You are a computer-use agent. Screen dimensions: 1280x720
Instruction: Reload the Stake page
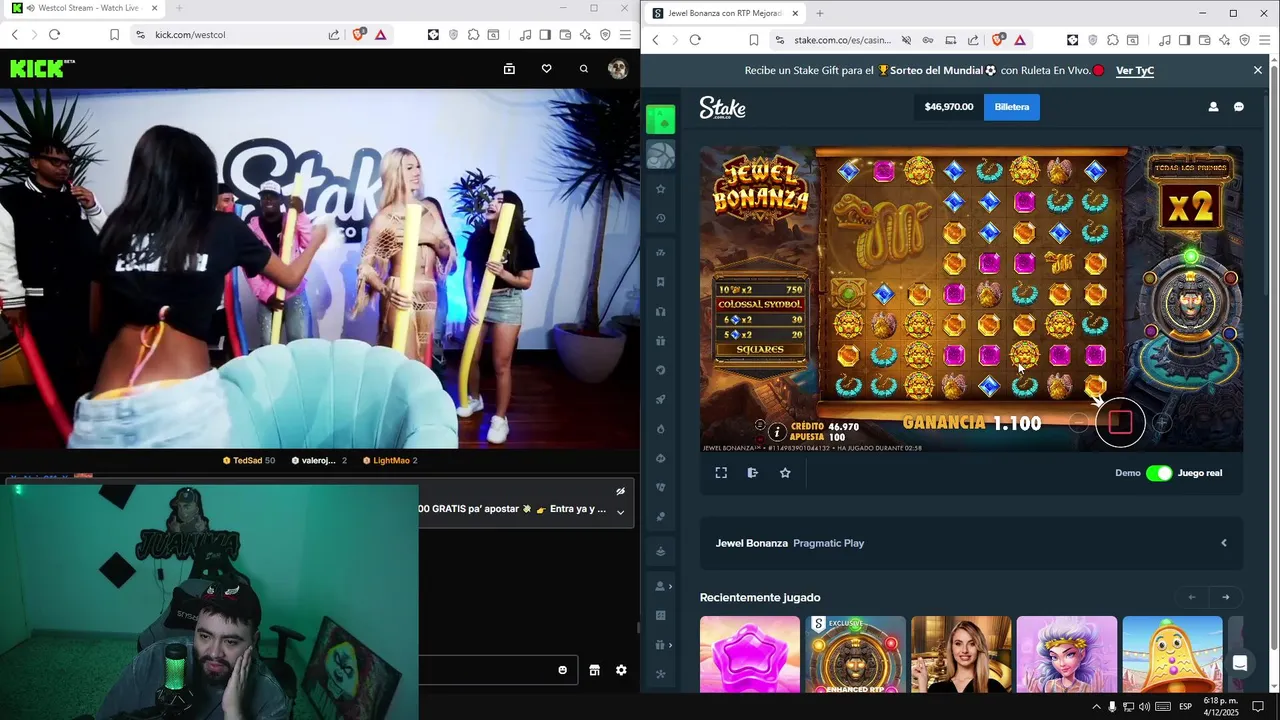[695, 40]
